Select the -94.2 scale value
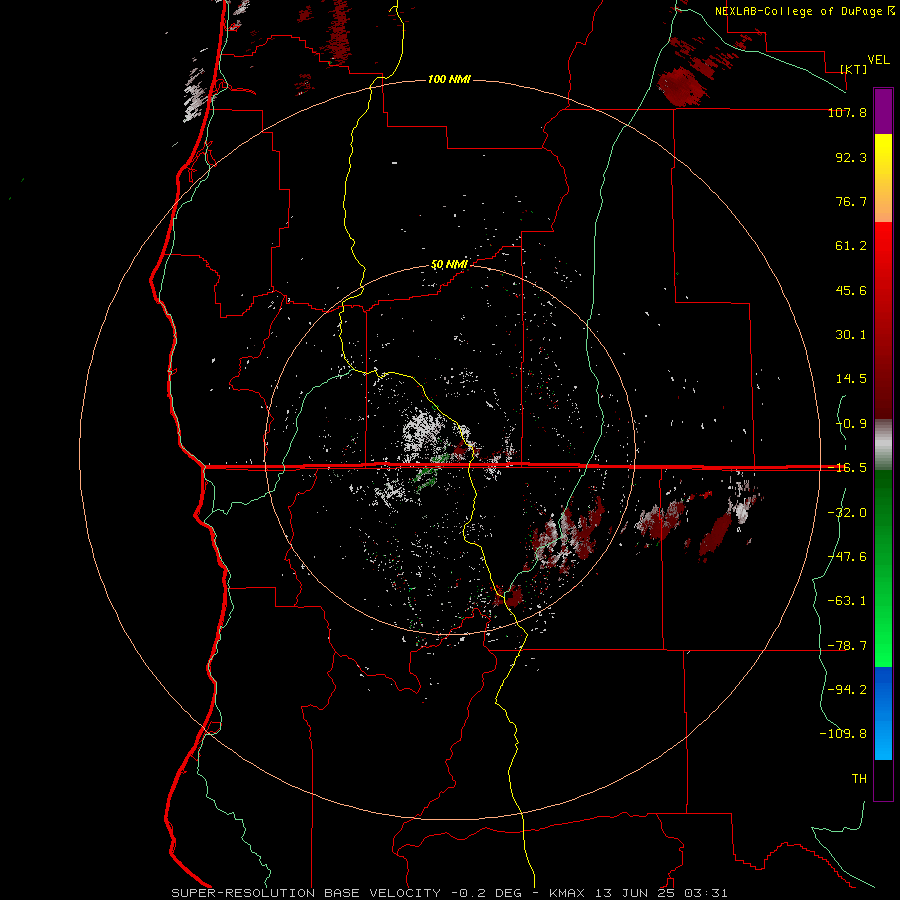900x900 pixels. [x=847, y=690]
